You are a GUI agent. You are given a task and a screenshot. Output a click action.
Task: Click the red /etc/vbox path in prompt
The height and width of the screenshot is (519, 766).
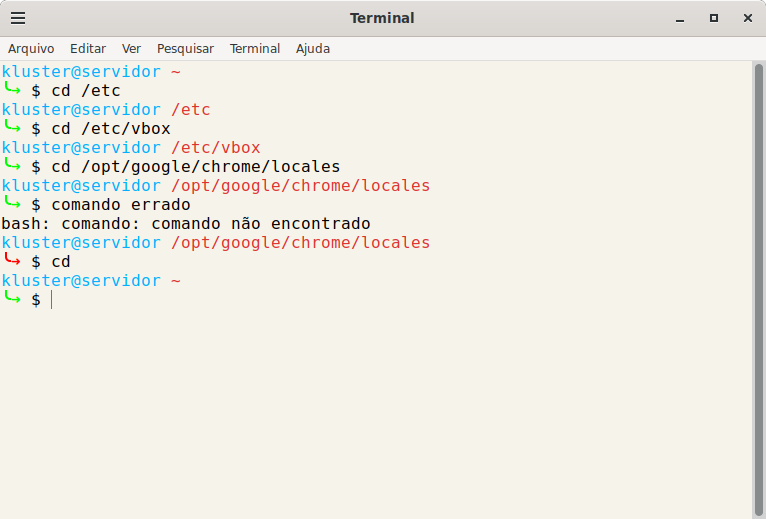[215, 148]
